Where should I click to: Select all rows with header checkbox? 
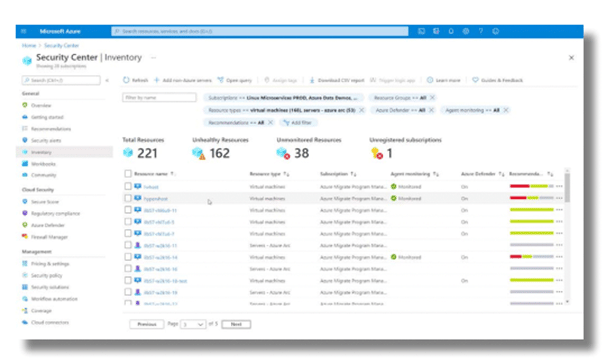point(128,174)
